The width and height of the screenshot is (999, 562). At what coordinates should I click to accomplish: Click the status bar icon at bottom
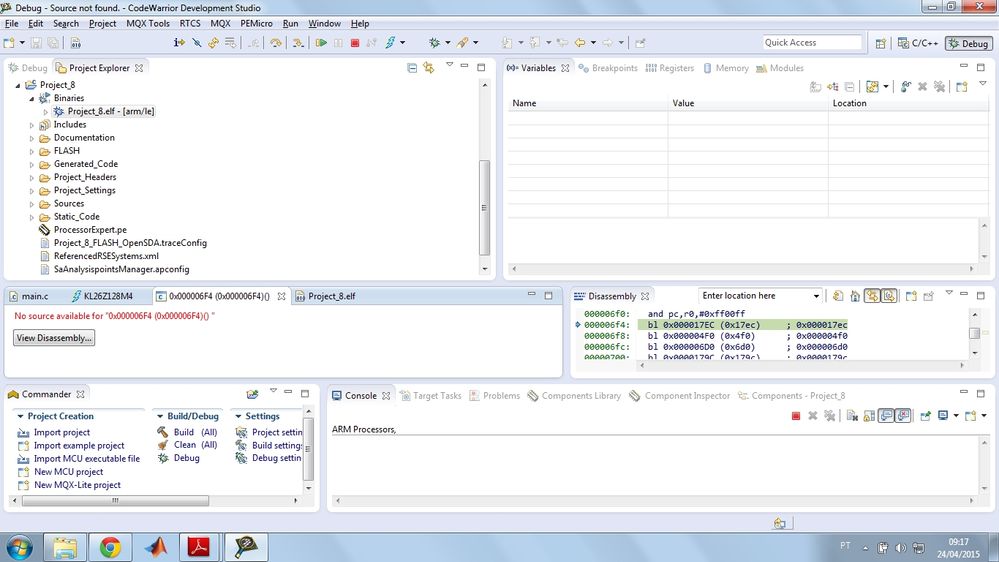[x=779, y=523]
